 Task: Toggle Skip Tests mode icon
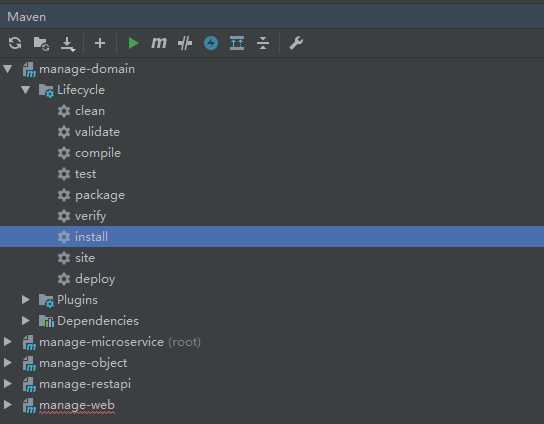(x=185, y=43)
